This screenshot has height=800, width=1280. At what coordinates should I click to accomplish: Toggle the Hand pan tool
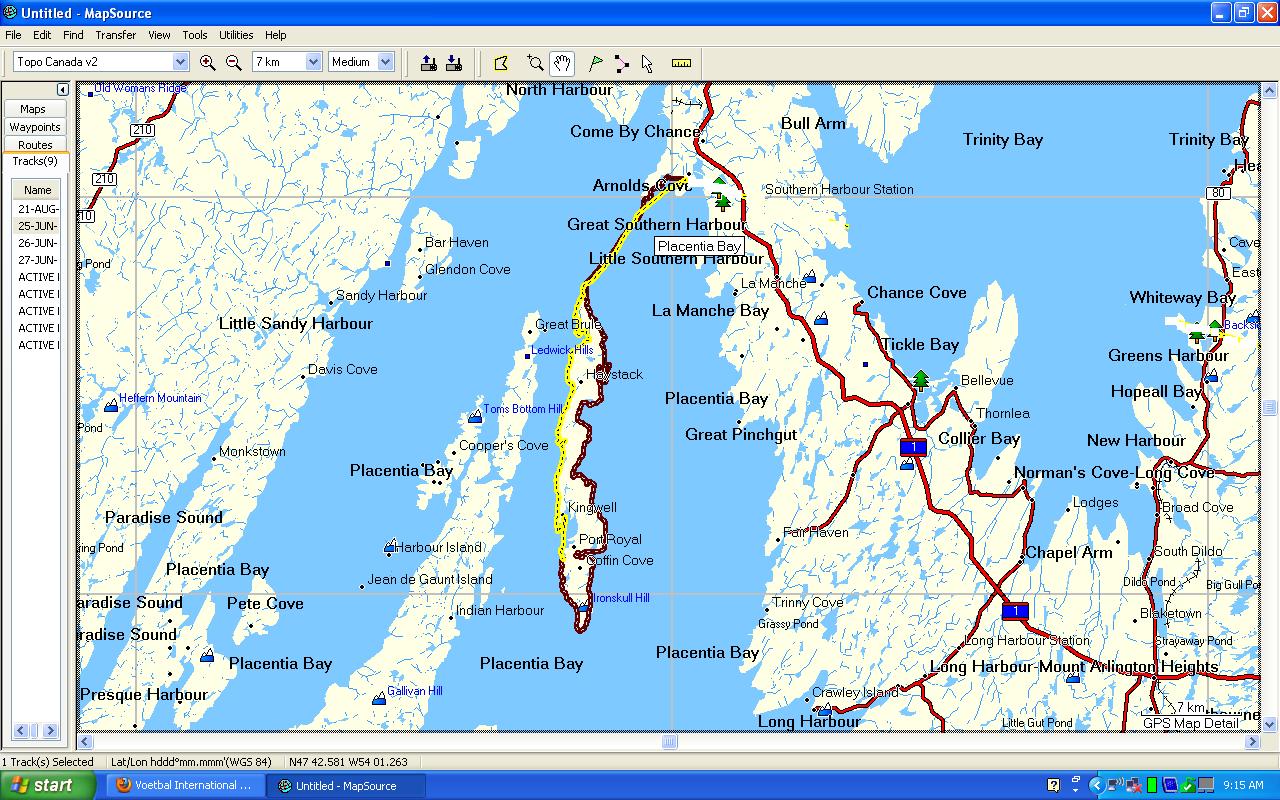point(562,62)
